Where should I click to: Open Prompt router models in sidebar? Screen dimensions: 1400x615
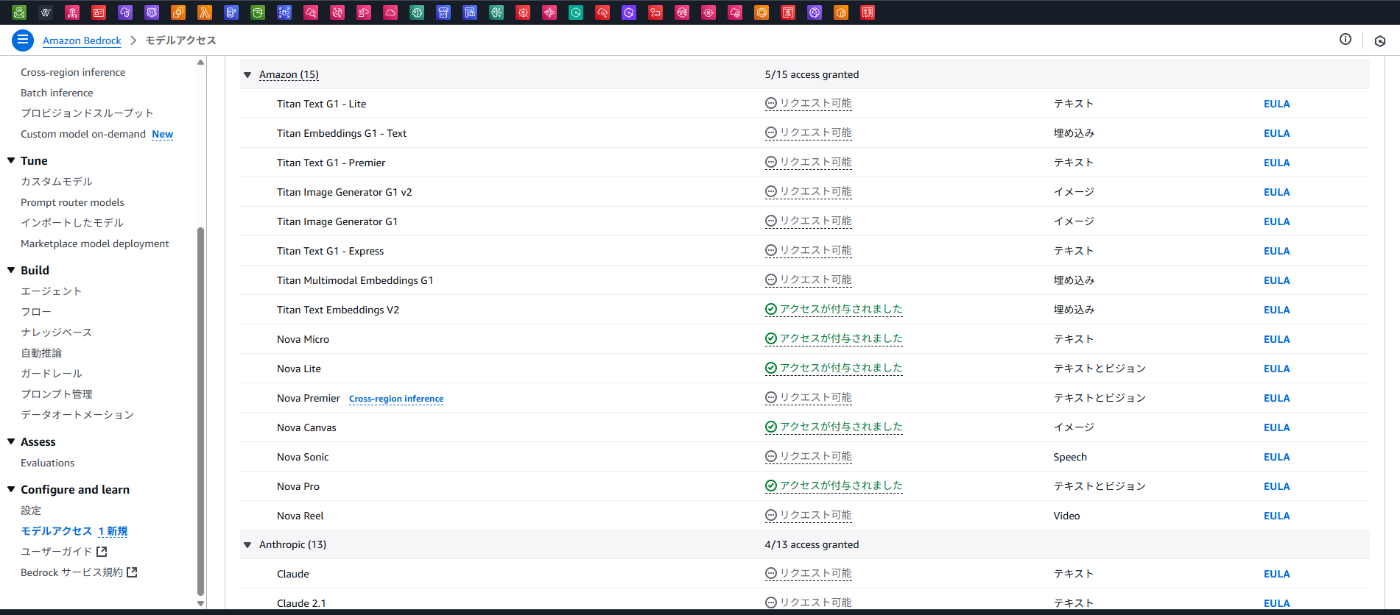point(72,202)
